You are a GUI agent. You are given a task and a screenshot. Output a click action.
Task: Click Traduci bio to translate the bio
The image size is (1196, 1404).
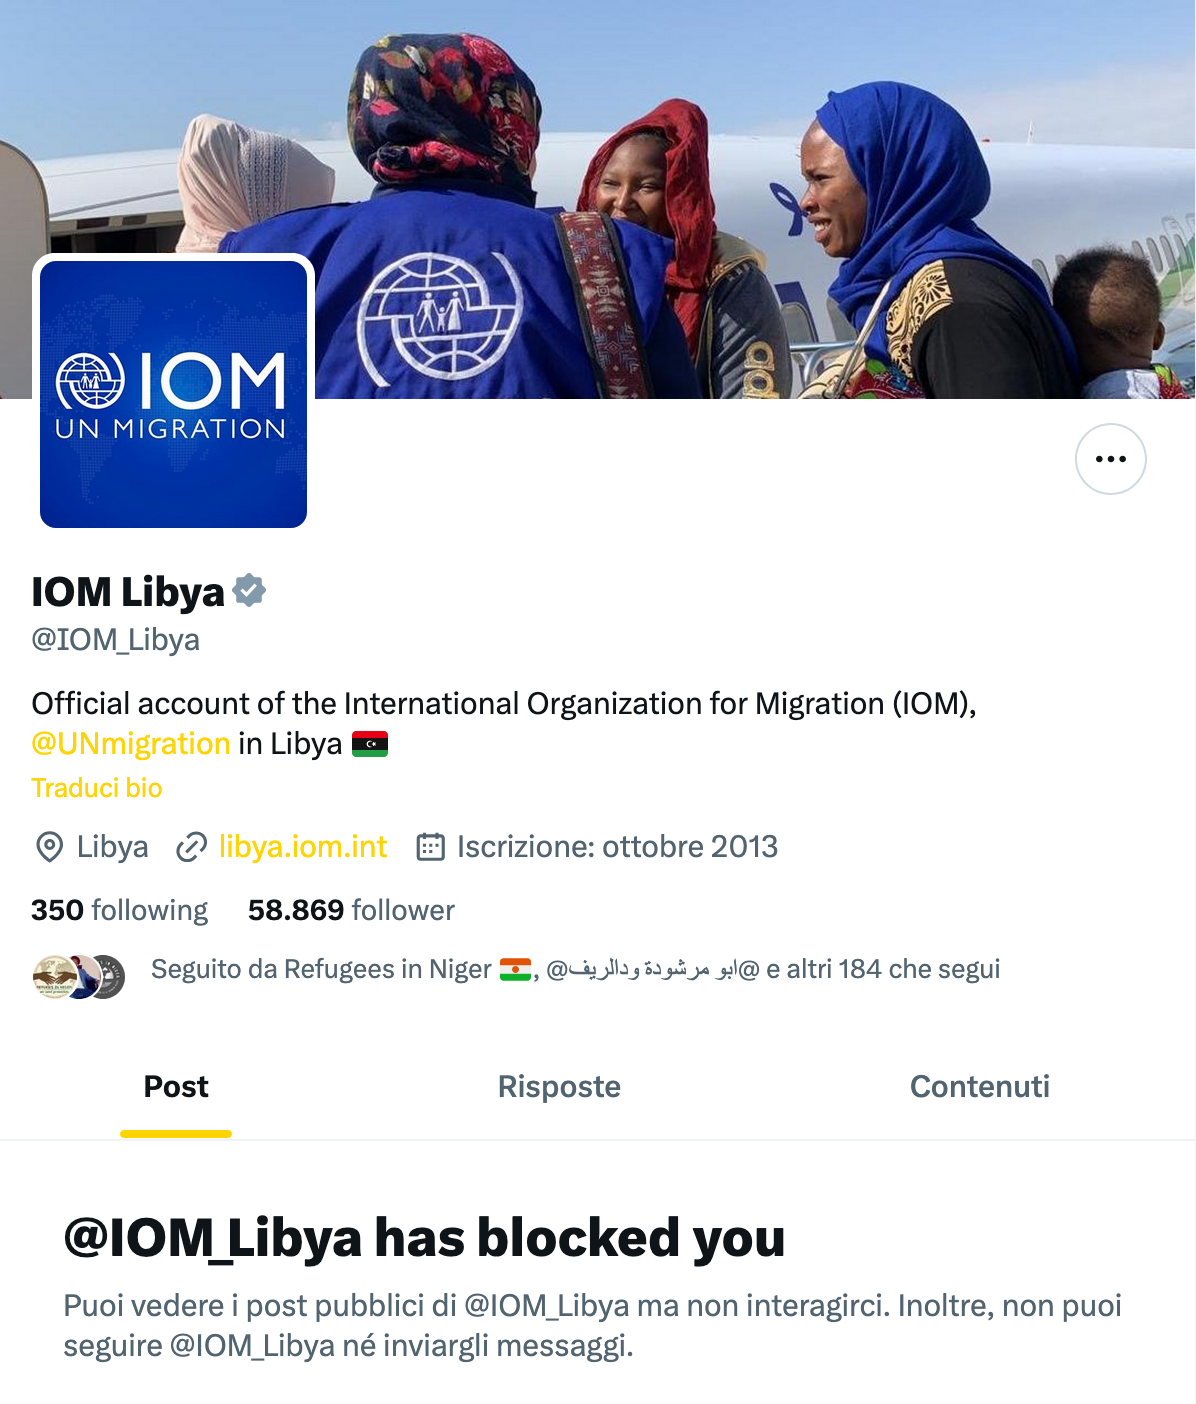(97, 788)
